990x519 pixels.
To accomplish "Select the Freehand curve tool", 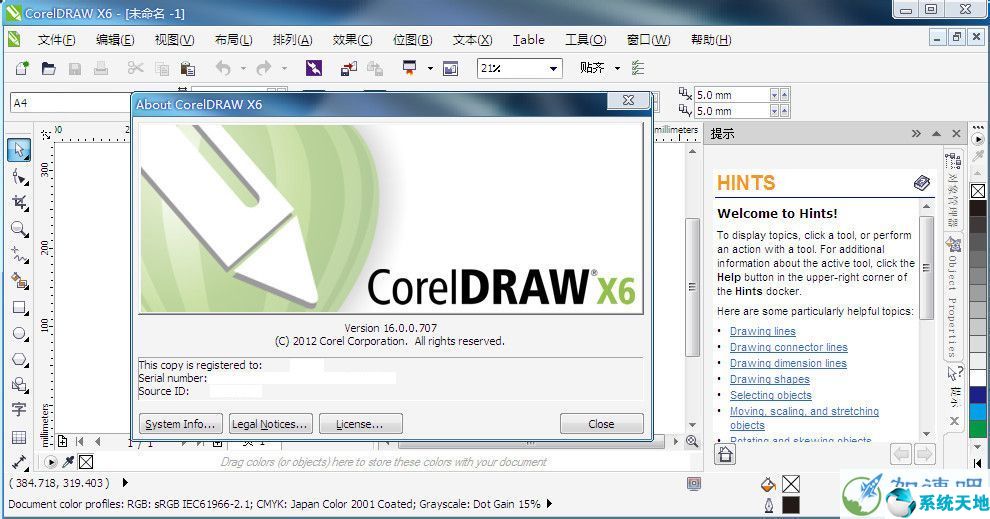I will pyautogui.click(x=20, y=254).
